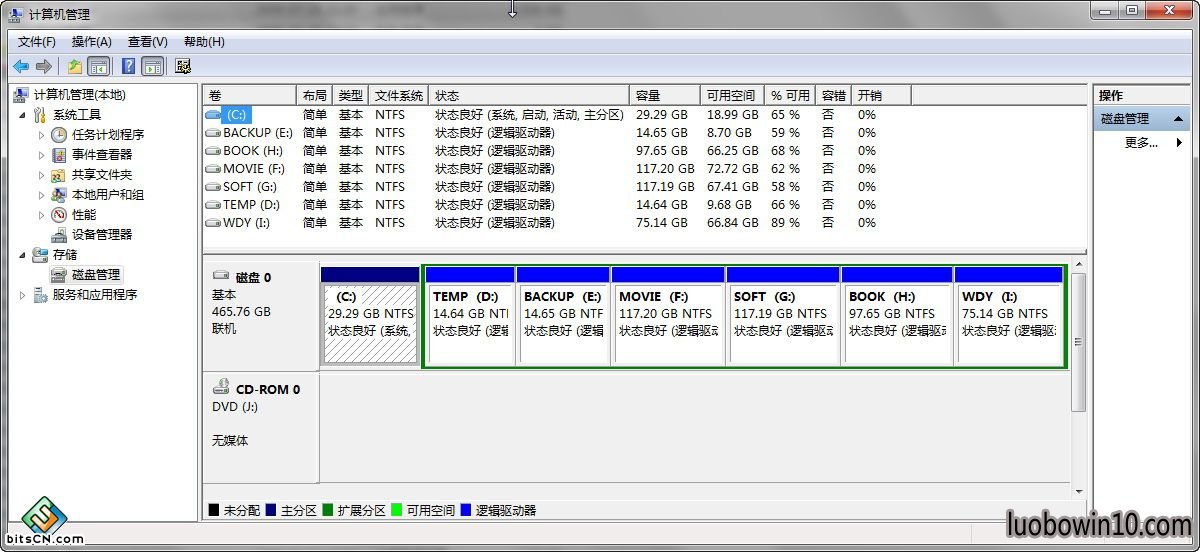Expand the 事件查看器 node
This screenshot has width=1200, height=552.
(41, 155)
